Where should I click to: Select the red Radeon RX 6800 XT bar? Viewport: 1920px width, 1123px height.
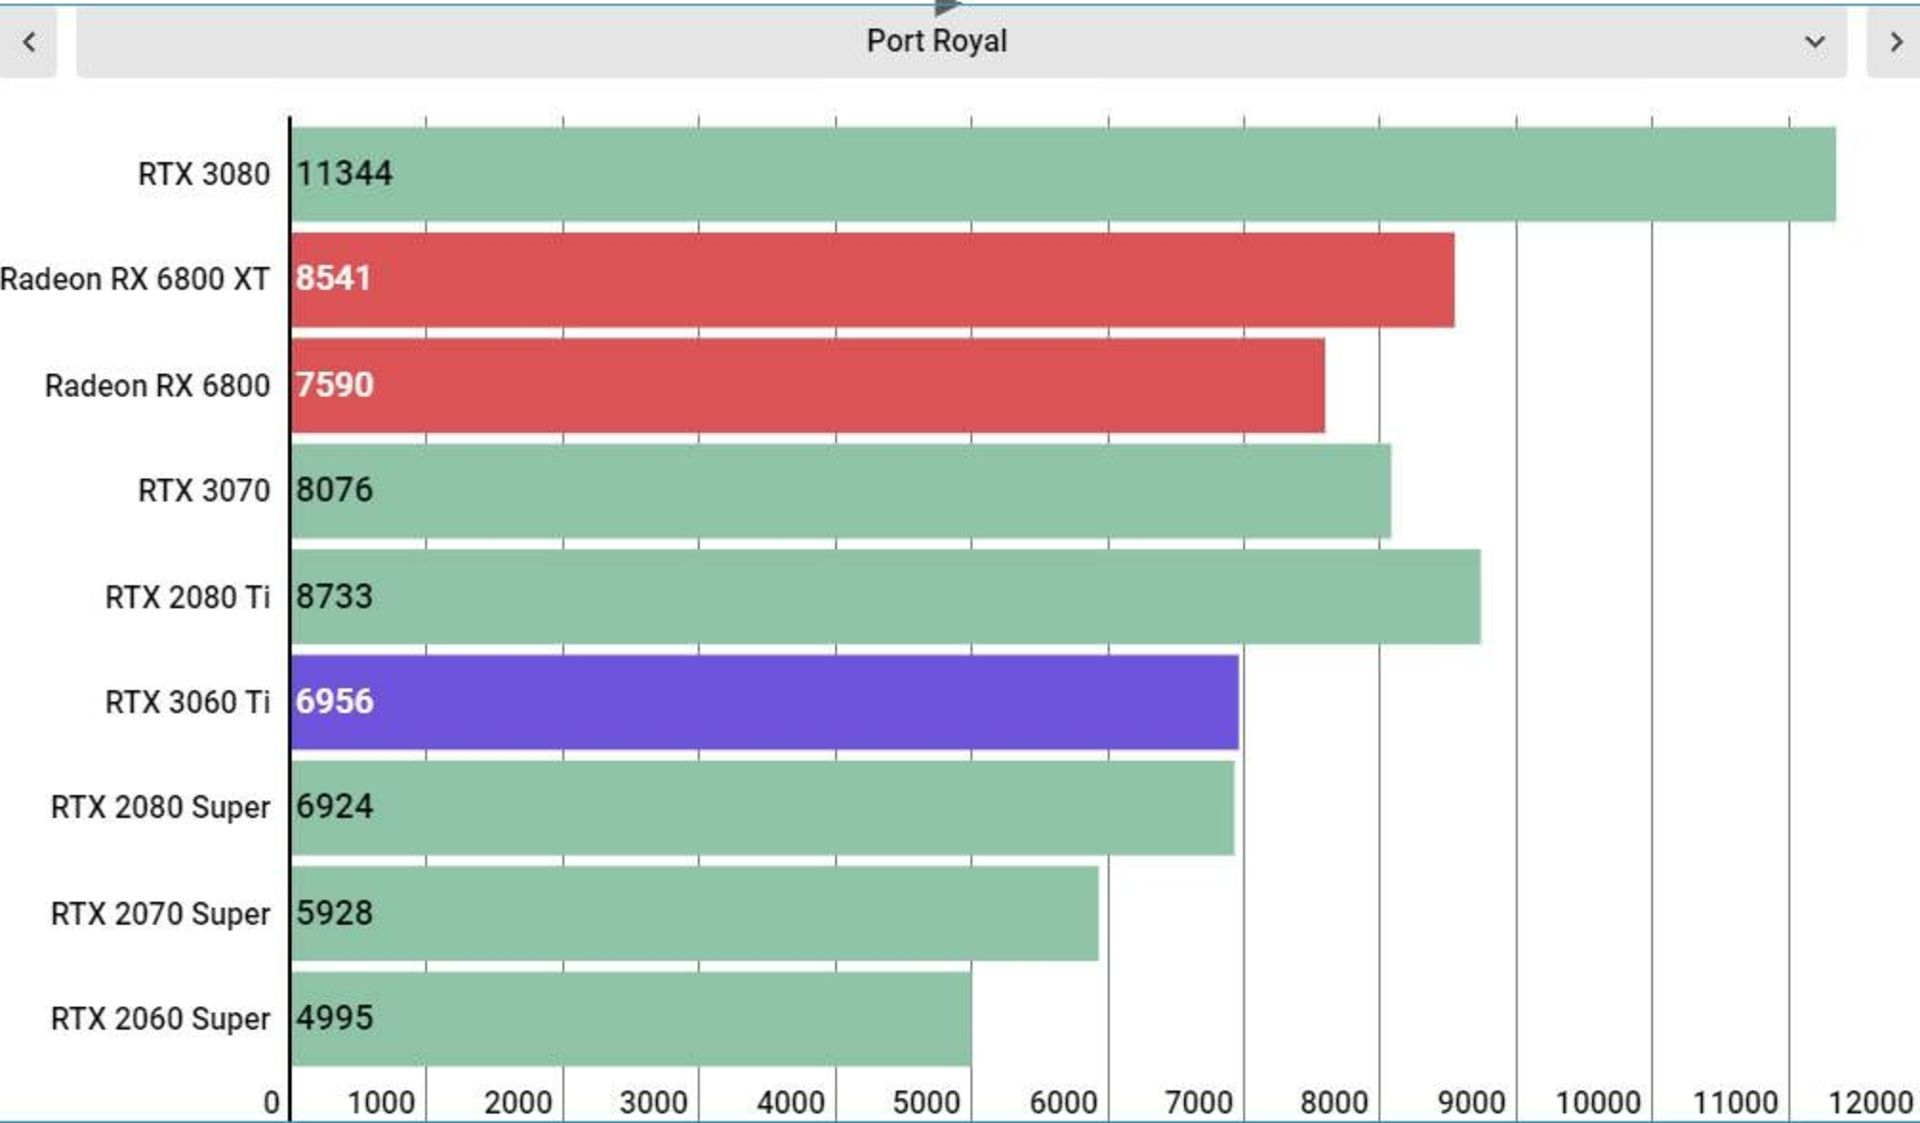tap(873, 280)
